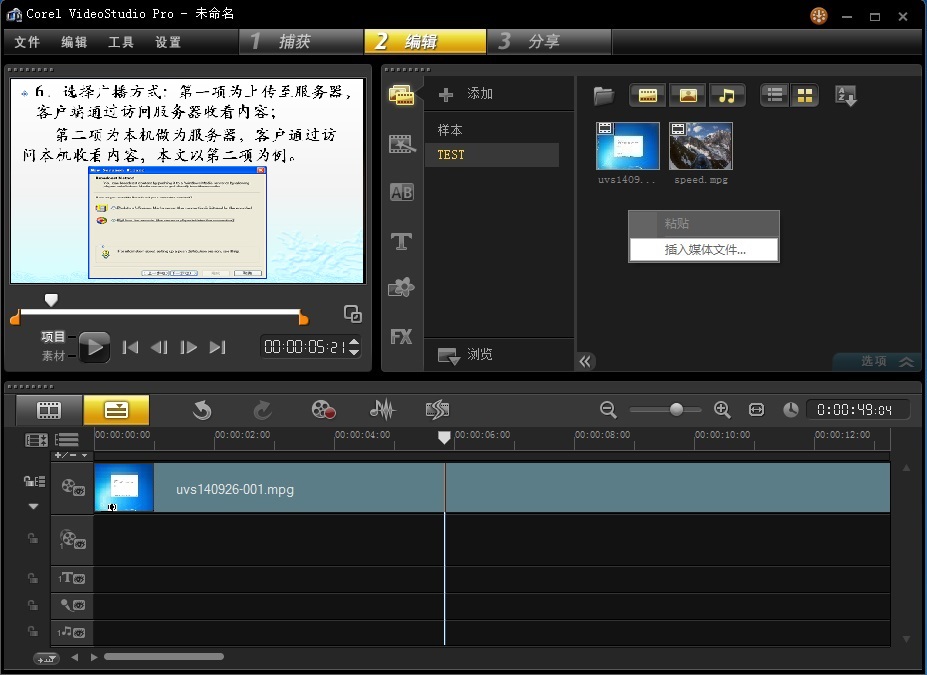
Task: Open the FX filter library
Action: pos(402,337)
